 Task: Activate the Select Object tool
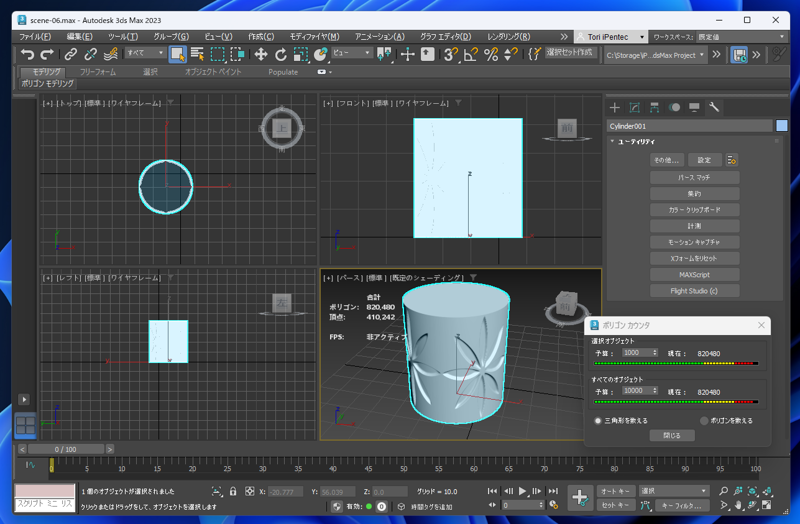pos(178,54)
